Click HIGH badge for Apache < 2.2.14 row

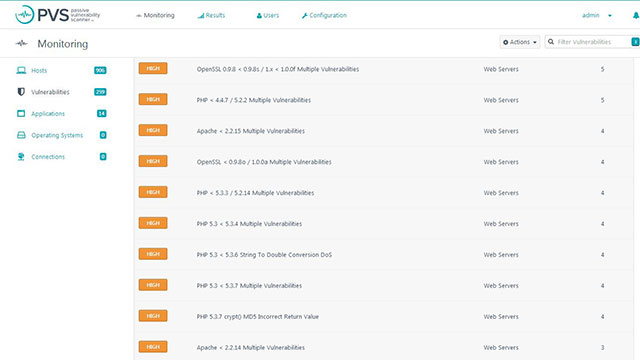tap(153, 347)
